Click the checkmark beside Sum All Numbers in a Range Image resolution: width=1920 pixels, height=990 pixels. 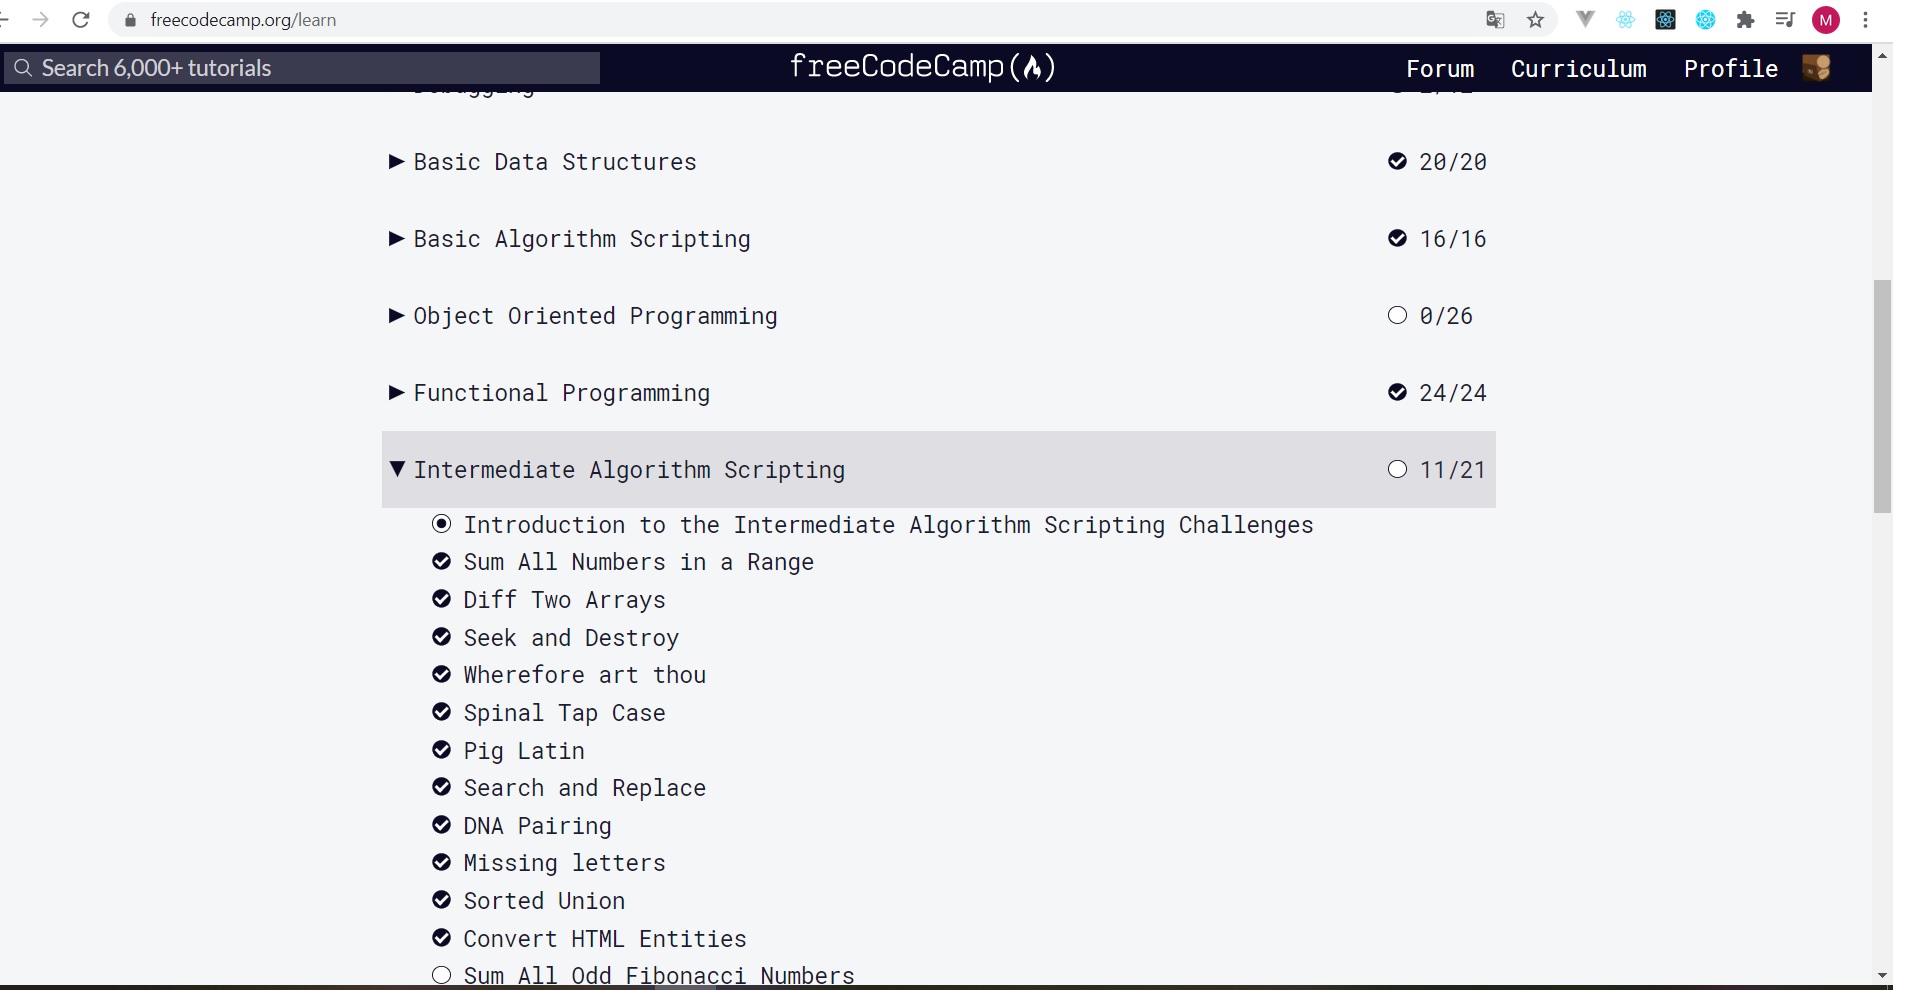[x=441, y=561]
